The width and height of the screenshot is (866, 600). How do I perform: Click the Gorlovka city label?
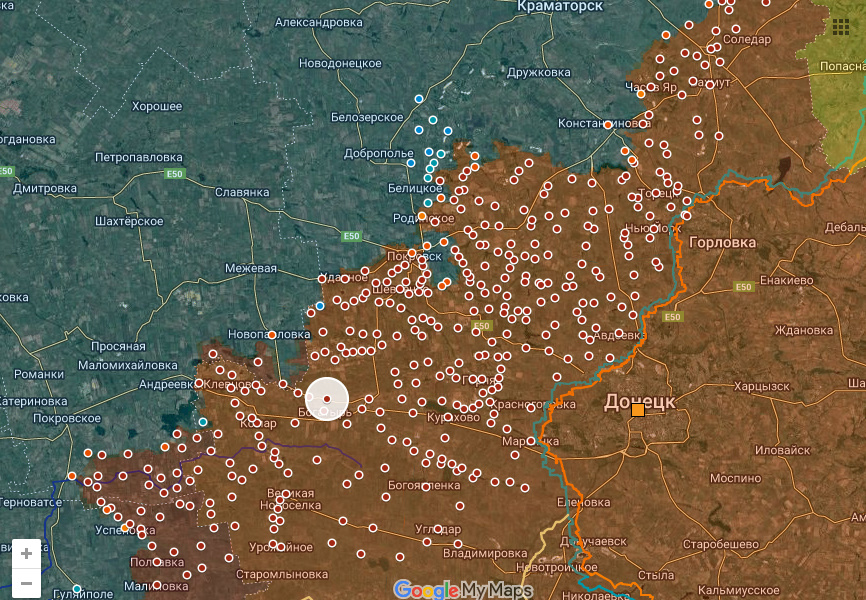pyautogui.click(x=722, y=242)
